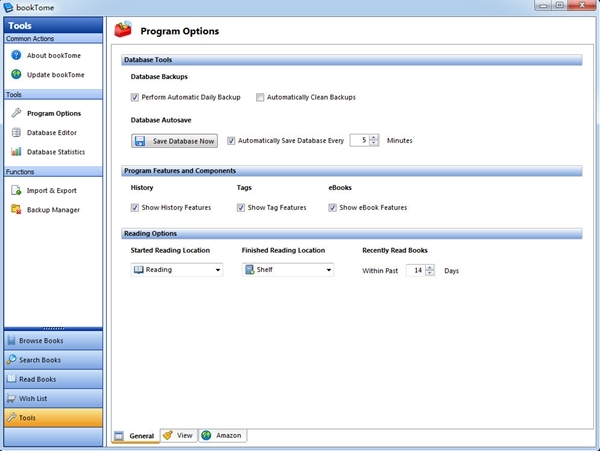Viewport: 600px width, 451px height.
Task: Open the Started Reading Location dropdown arrow
Action: [x=217, y=270]
